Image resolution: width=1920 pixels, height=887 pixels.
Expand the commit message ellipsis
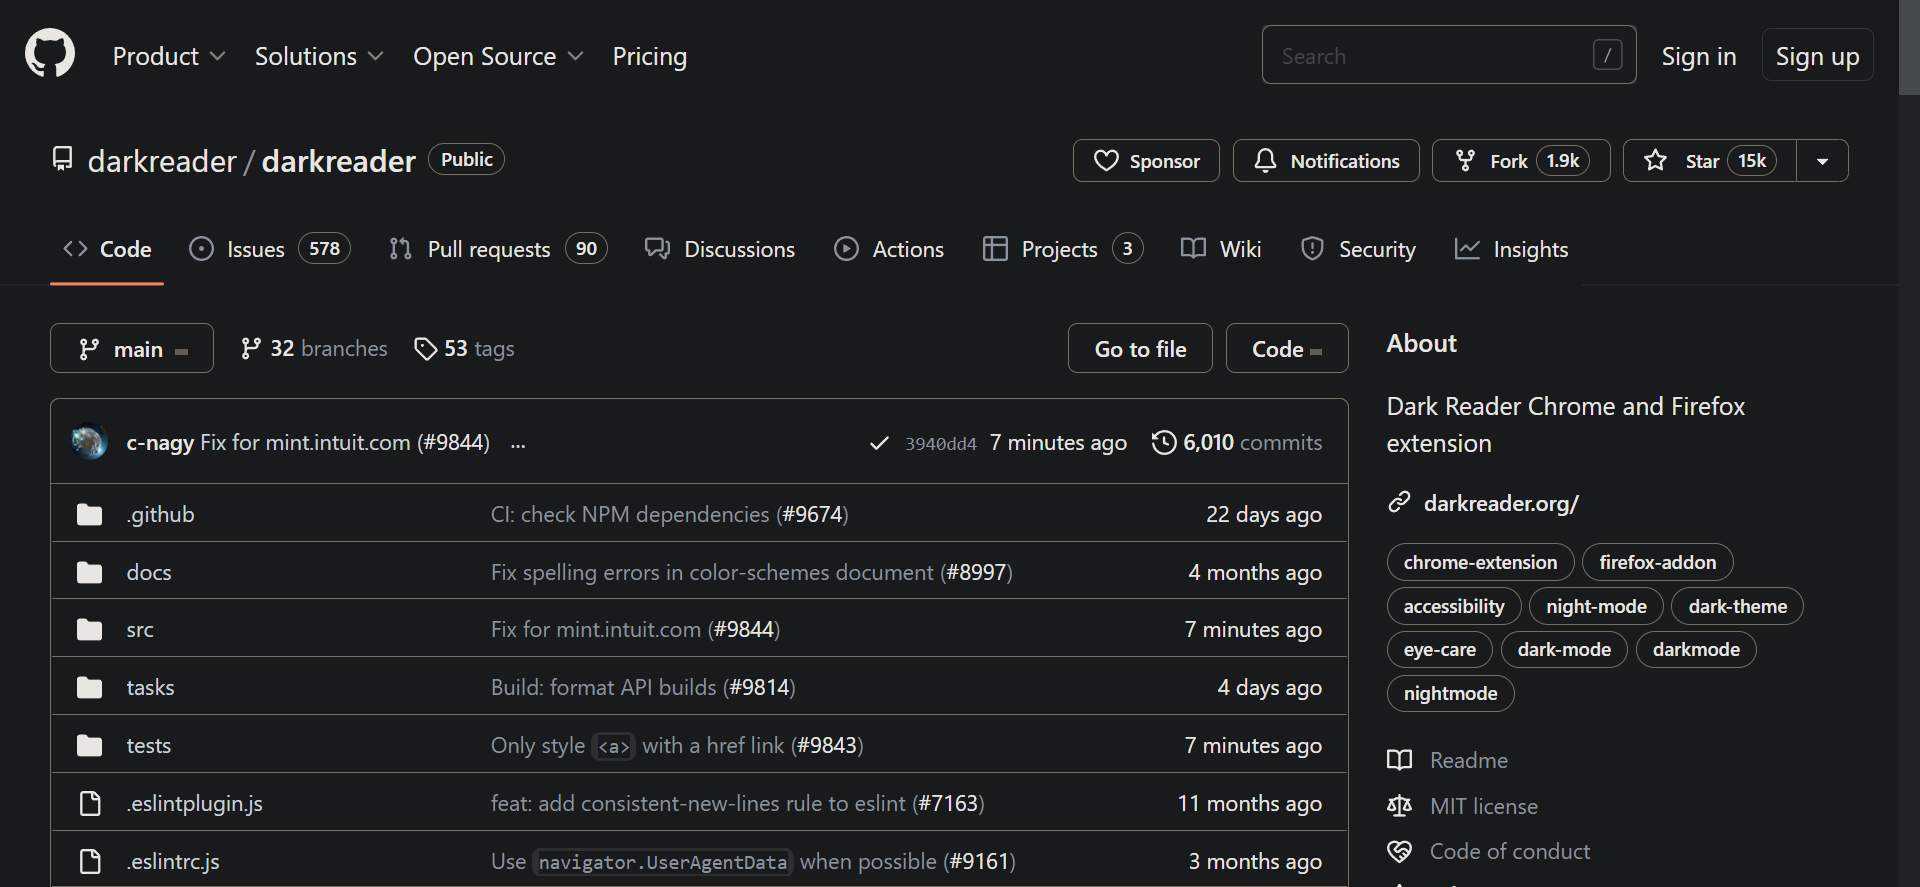518,444
